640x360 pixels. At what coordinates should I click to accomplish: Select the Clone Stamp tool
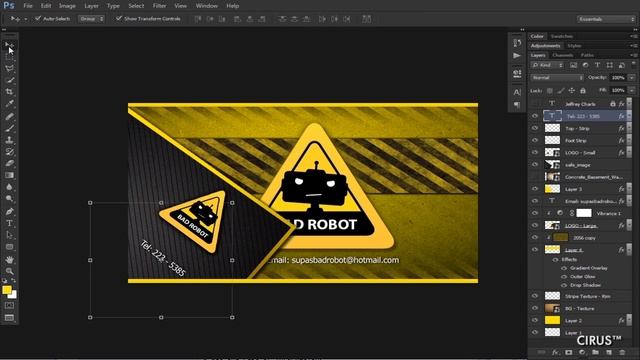point(9,140)
